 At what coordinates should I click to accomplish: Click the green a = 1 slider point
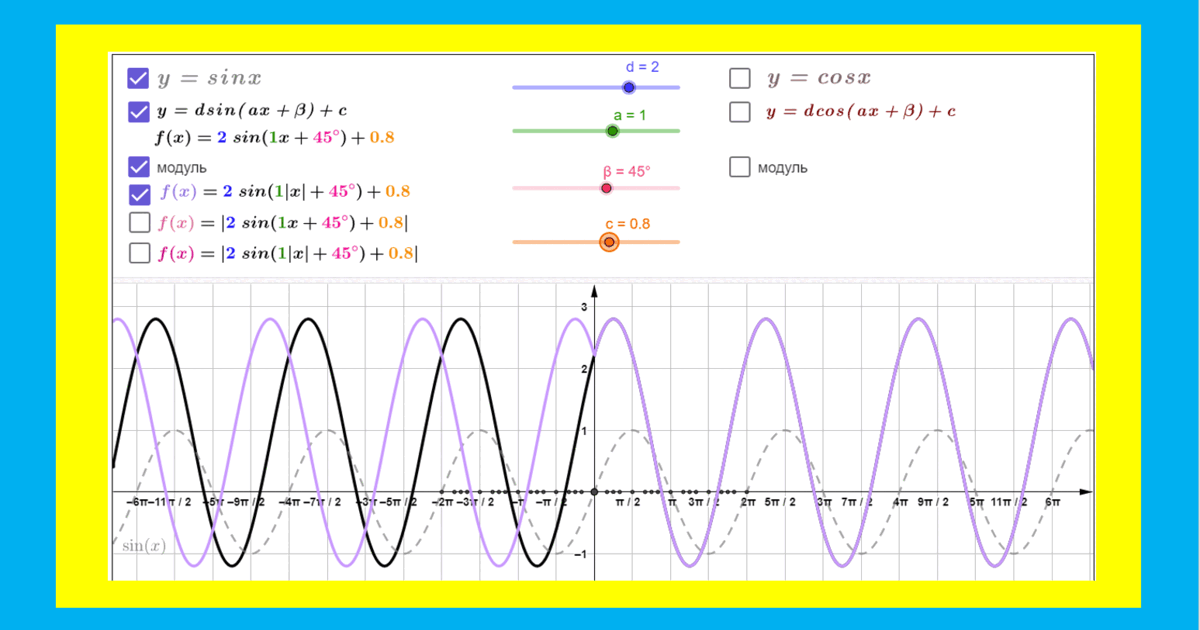pos(613,130)
